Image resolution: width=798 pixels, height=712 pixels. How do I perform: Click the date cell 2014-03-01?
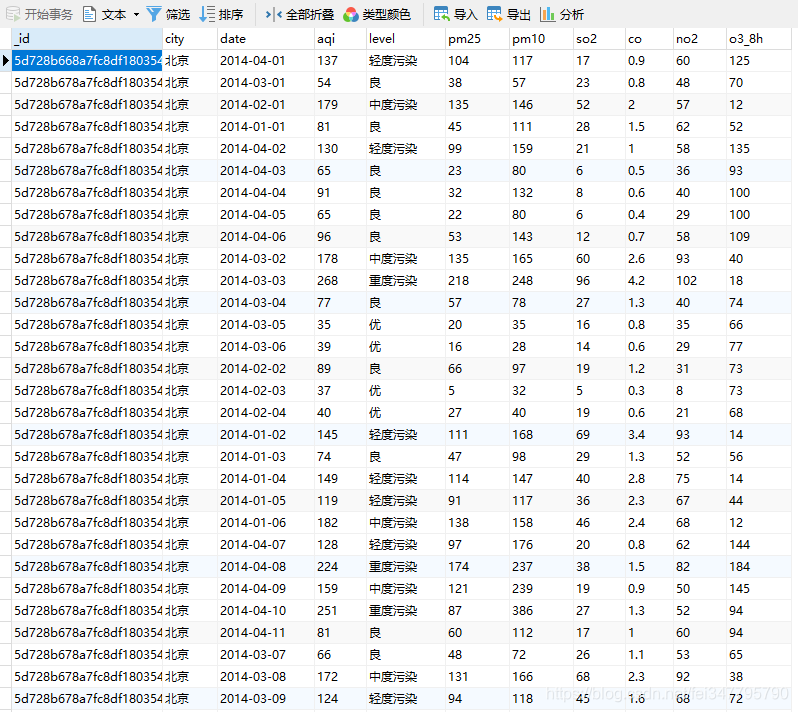point(266,82)
